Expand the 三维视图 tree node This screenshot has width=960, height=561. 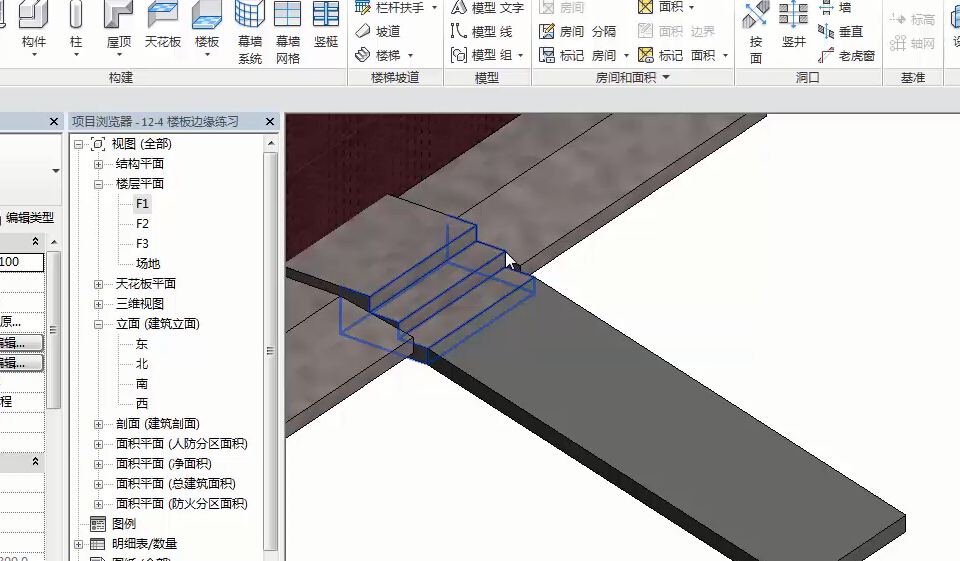coord(98,304)
